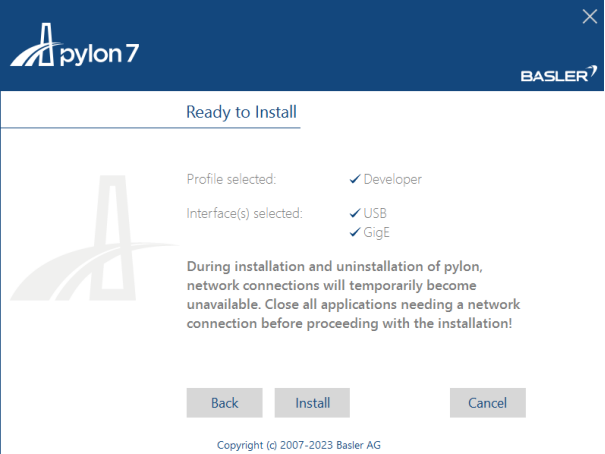The width and height of the screenshot is (605, 454).
Task: Click the Developer profile text
Action: tap(392, 180)
